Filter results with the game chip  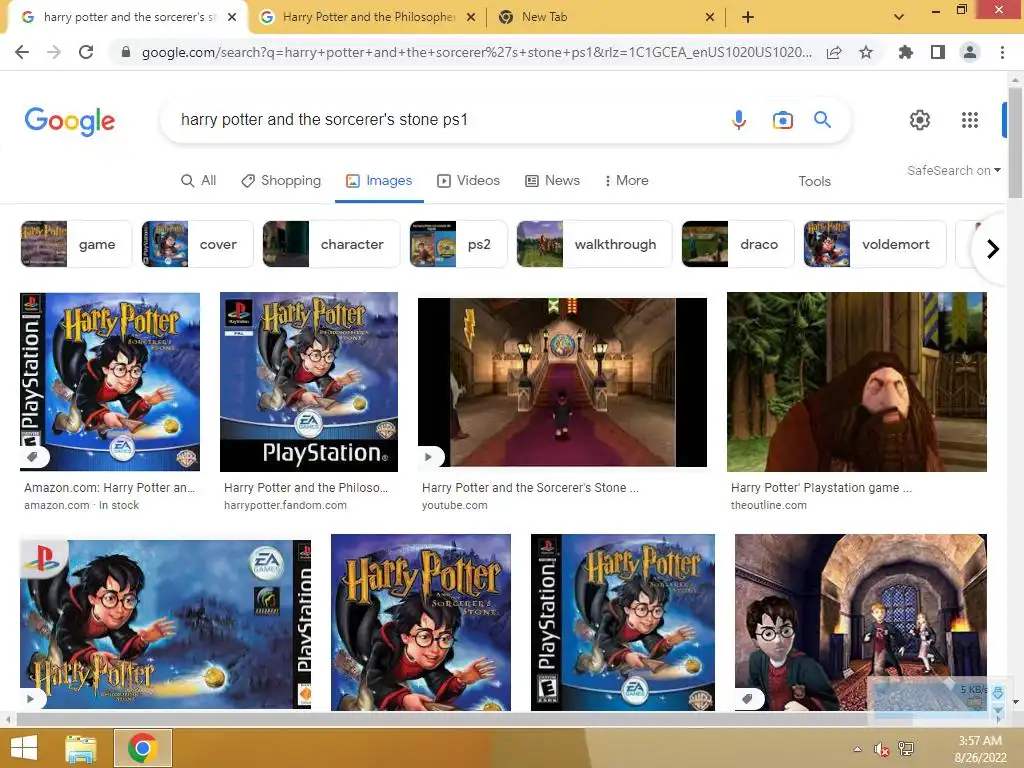pos(76,244)
